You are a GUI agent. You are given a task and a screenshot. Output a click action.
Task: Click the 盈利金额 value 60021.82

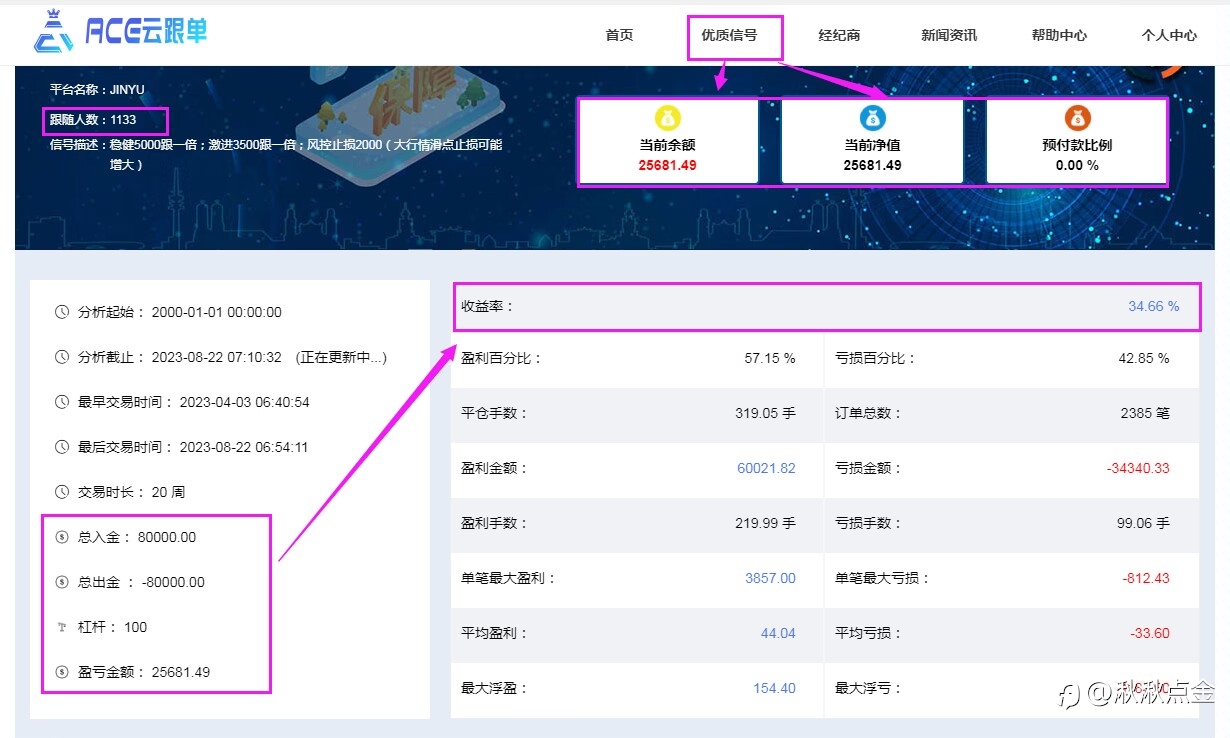tap(766, 468)
